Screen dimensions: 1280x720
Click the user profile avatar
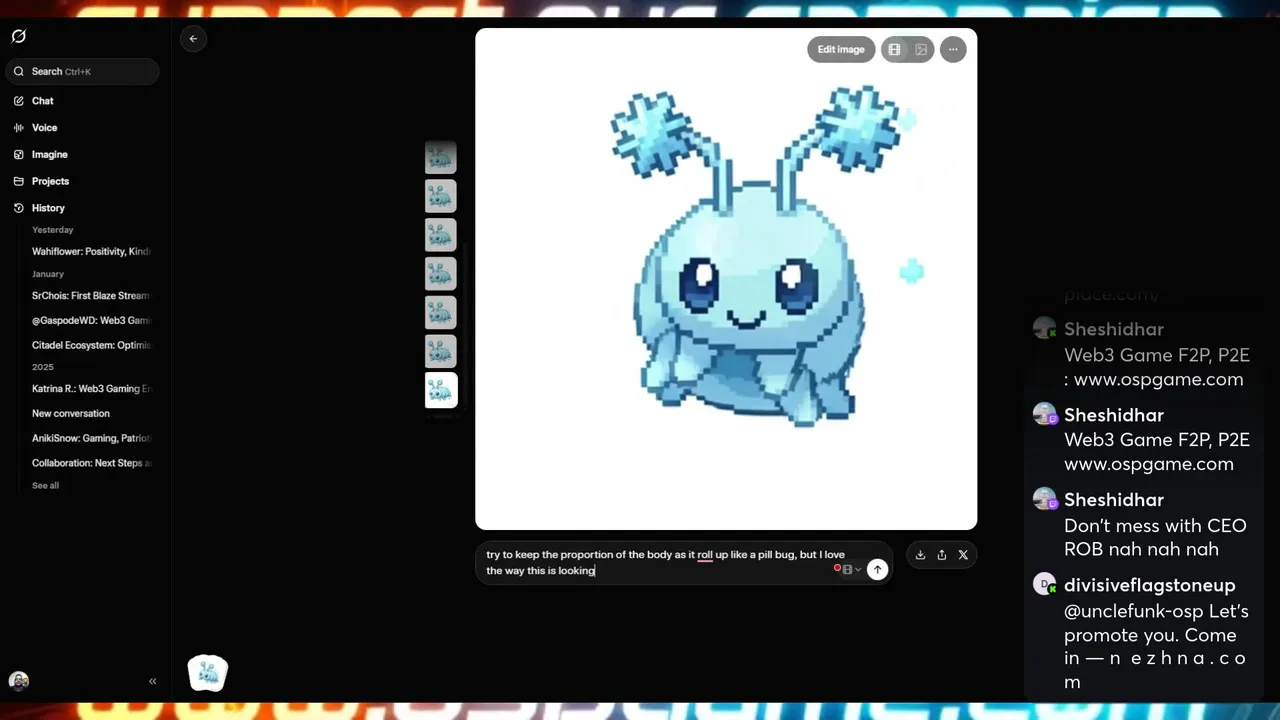19,681
